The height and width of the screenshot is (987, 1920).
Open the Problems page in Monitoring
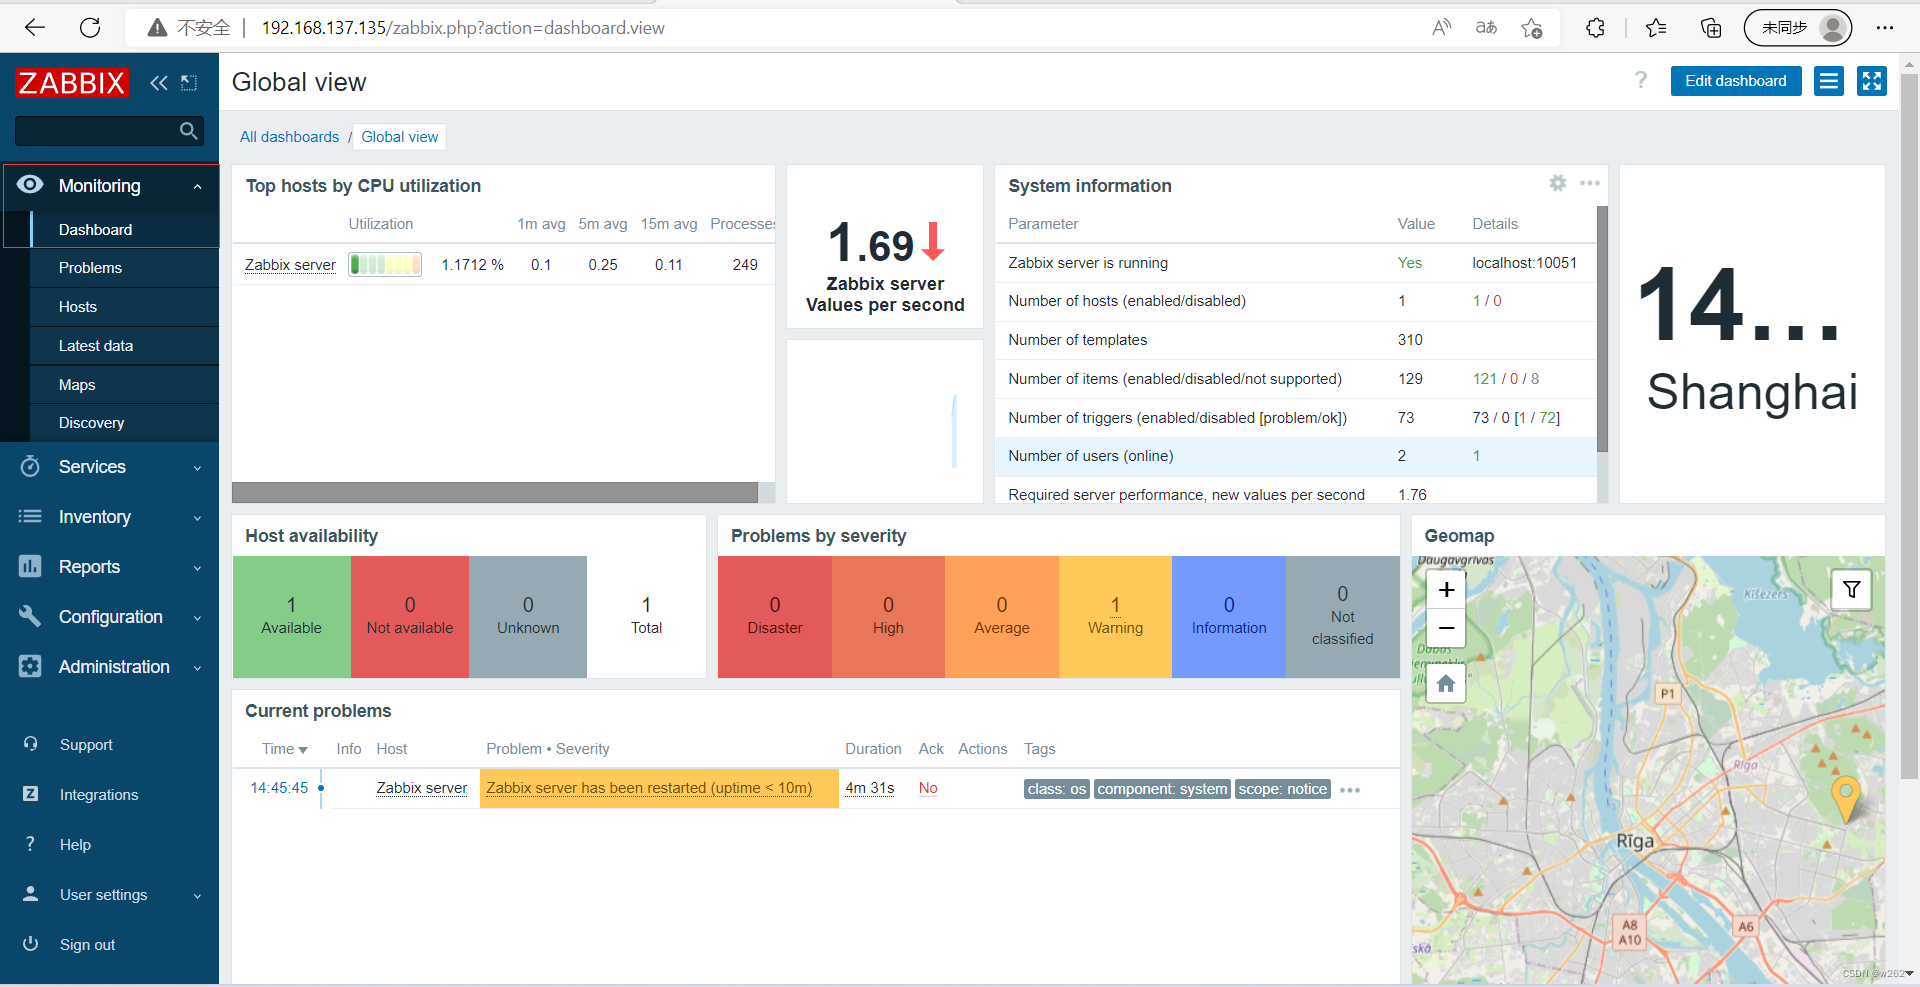tap(90, 268)
